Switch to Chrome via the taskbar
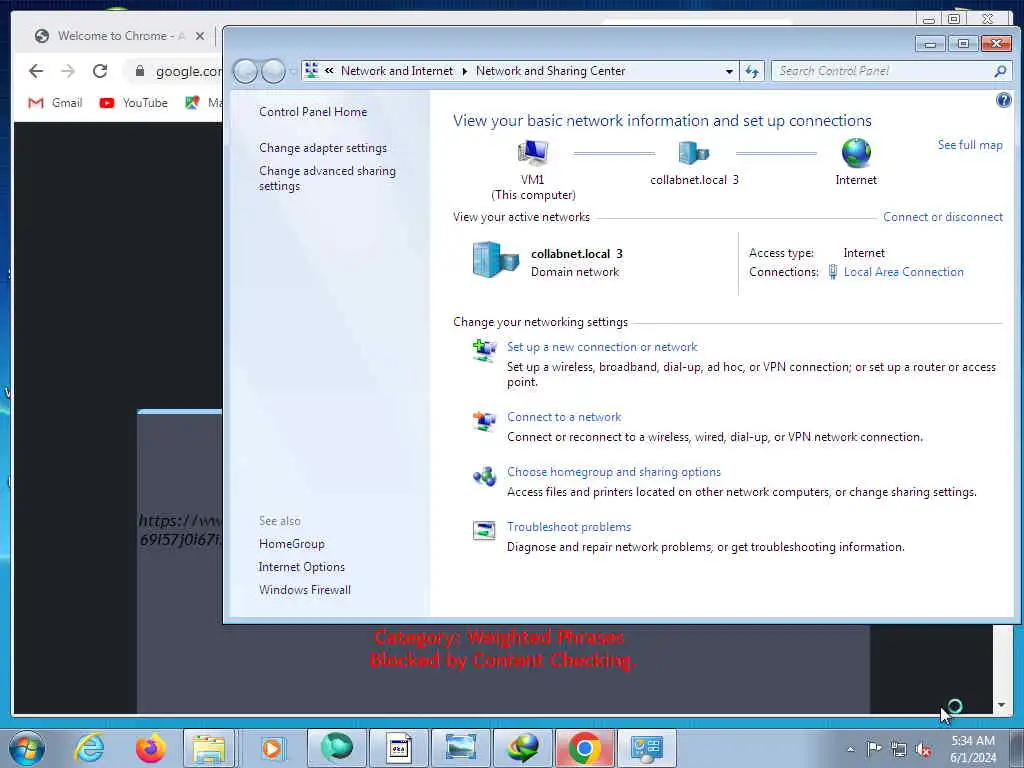This screenshot has width=1024, height=768. (x=584, y=748)
